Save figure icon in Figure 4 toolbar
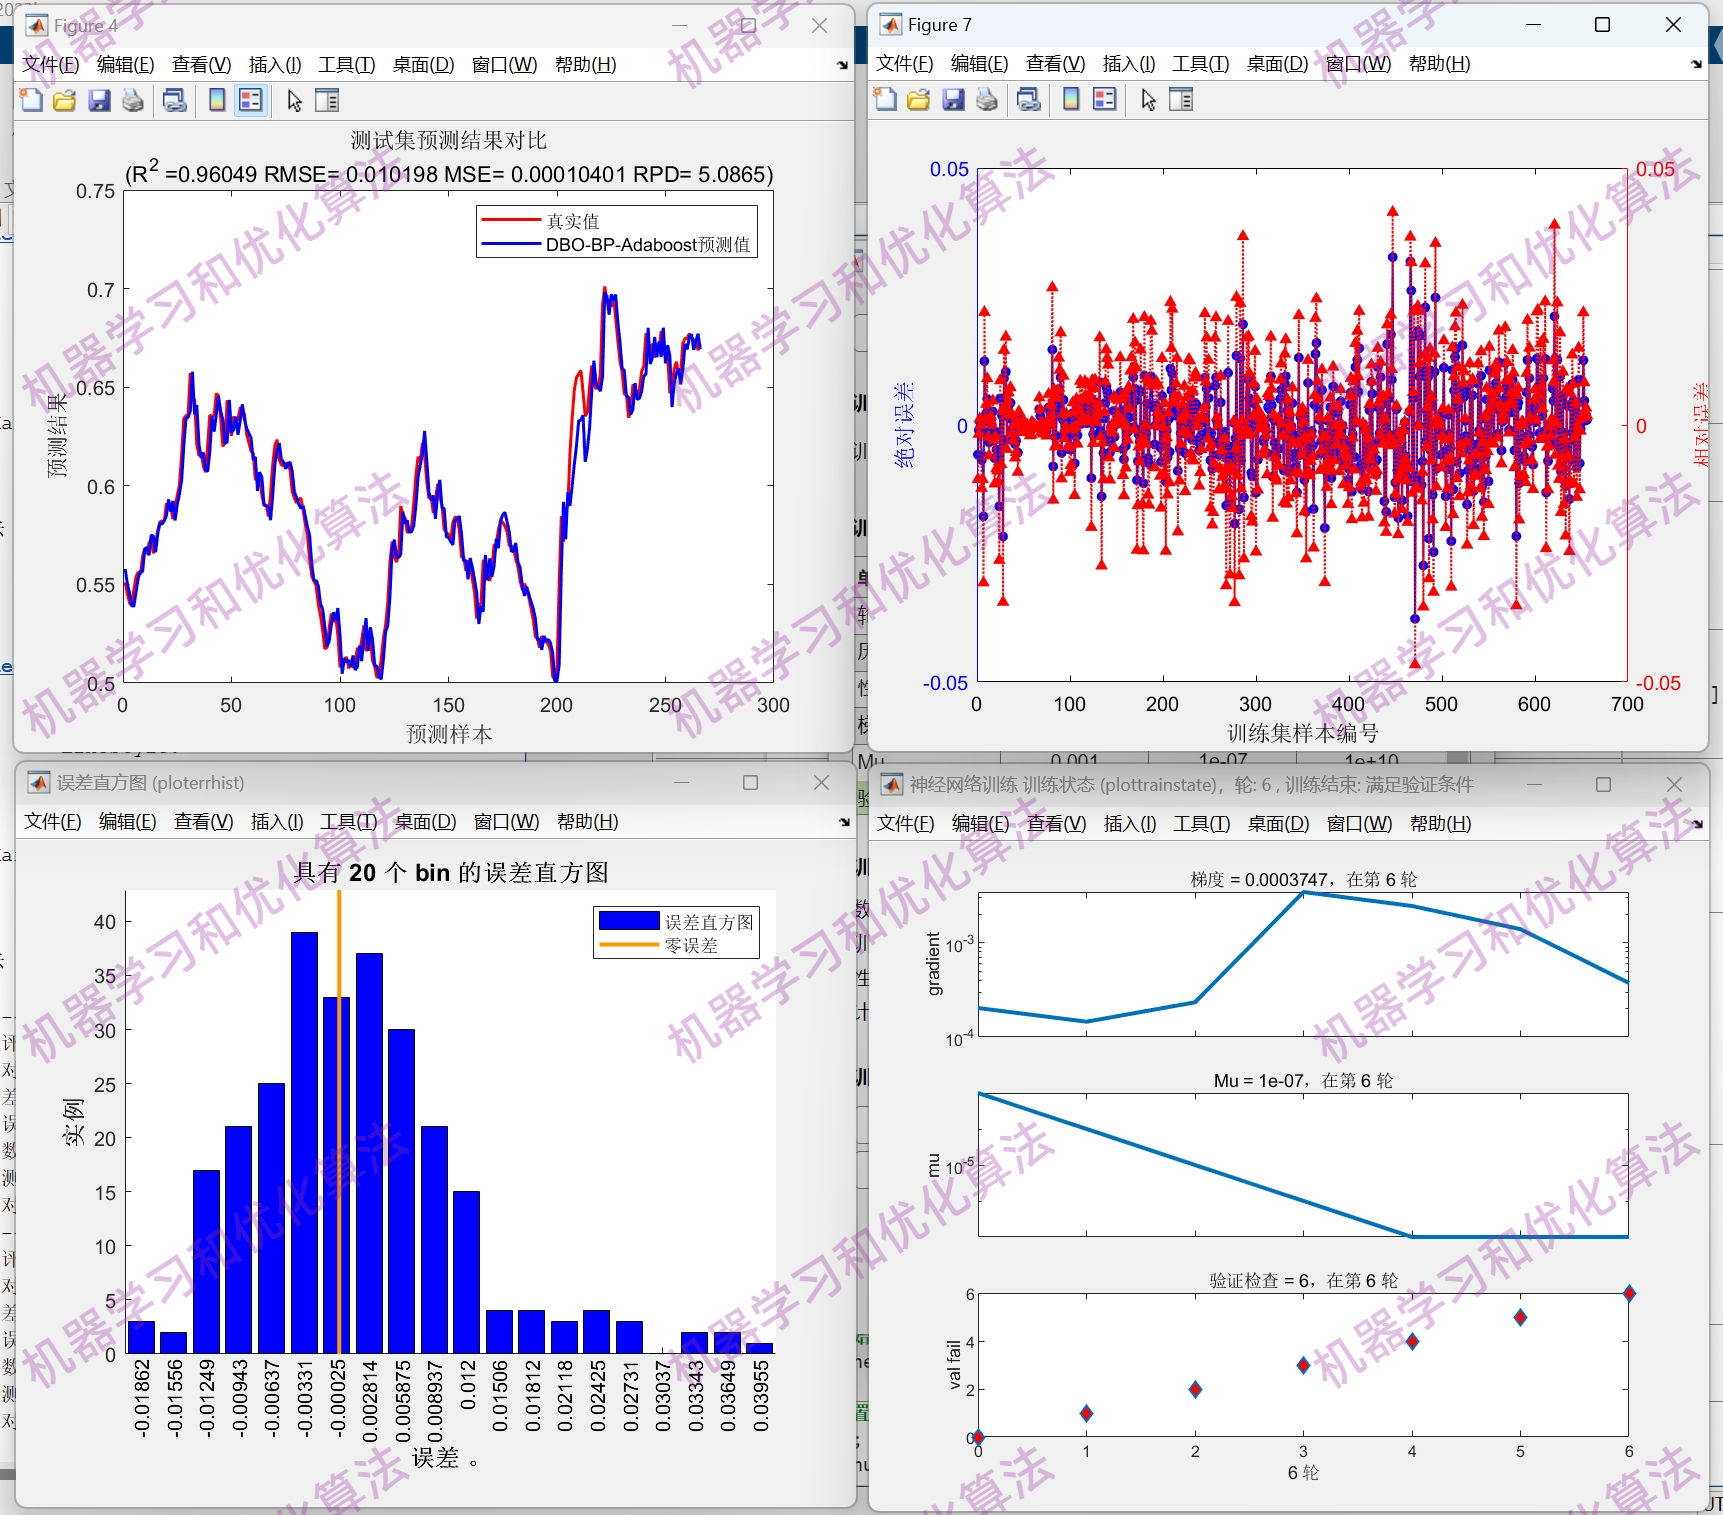 [x=99, y=100]
